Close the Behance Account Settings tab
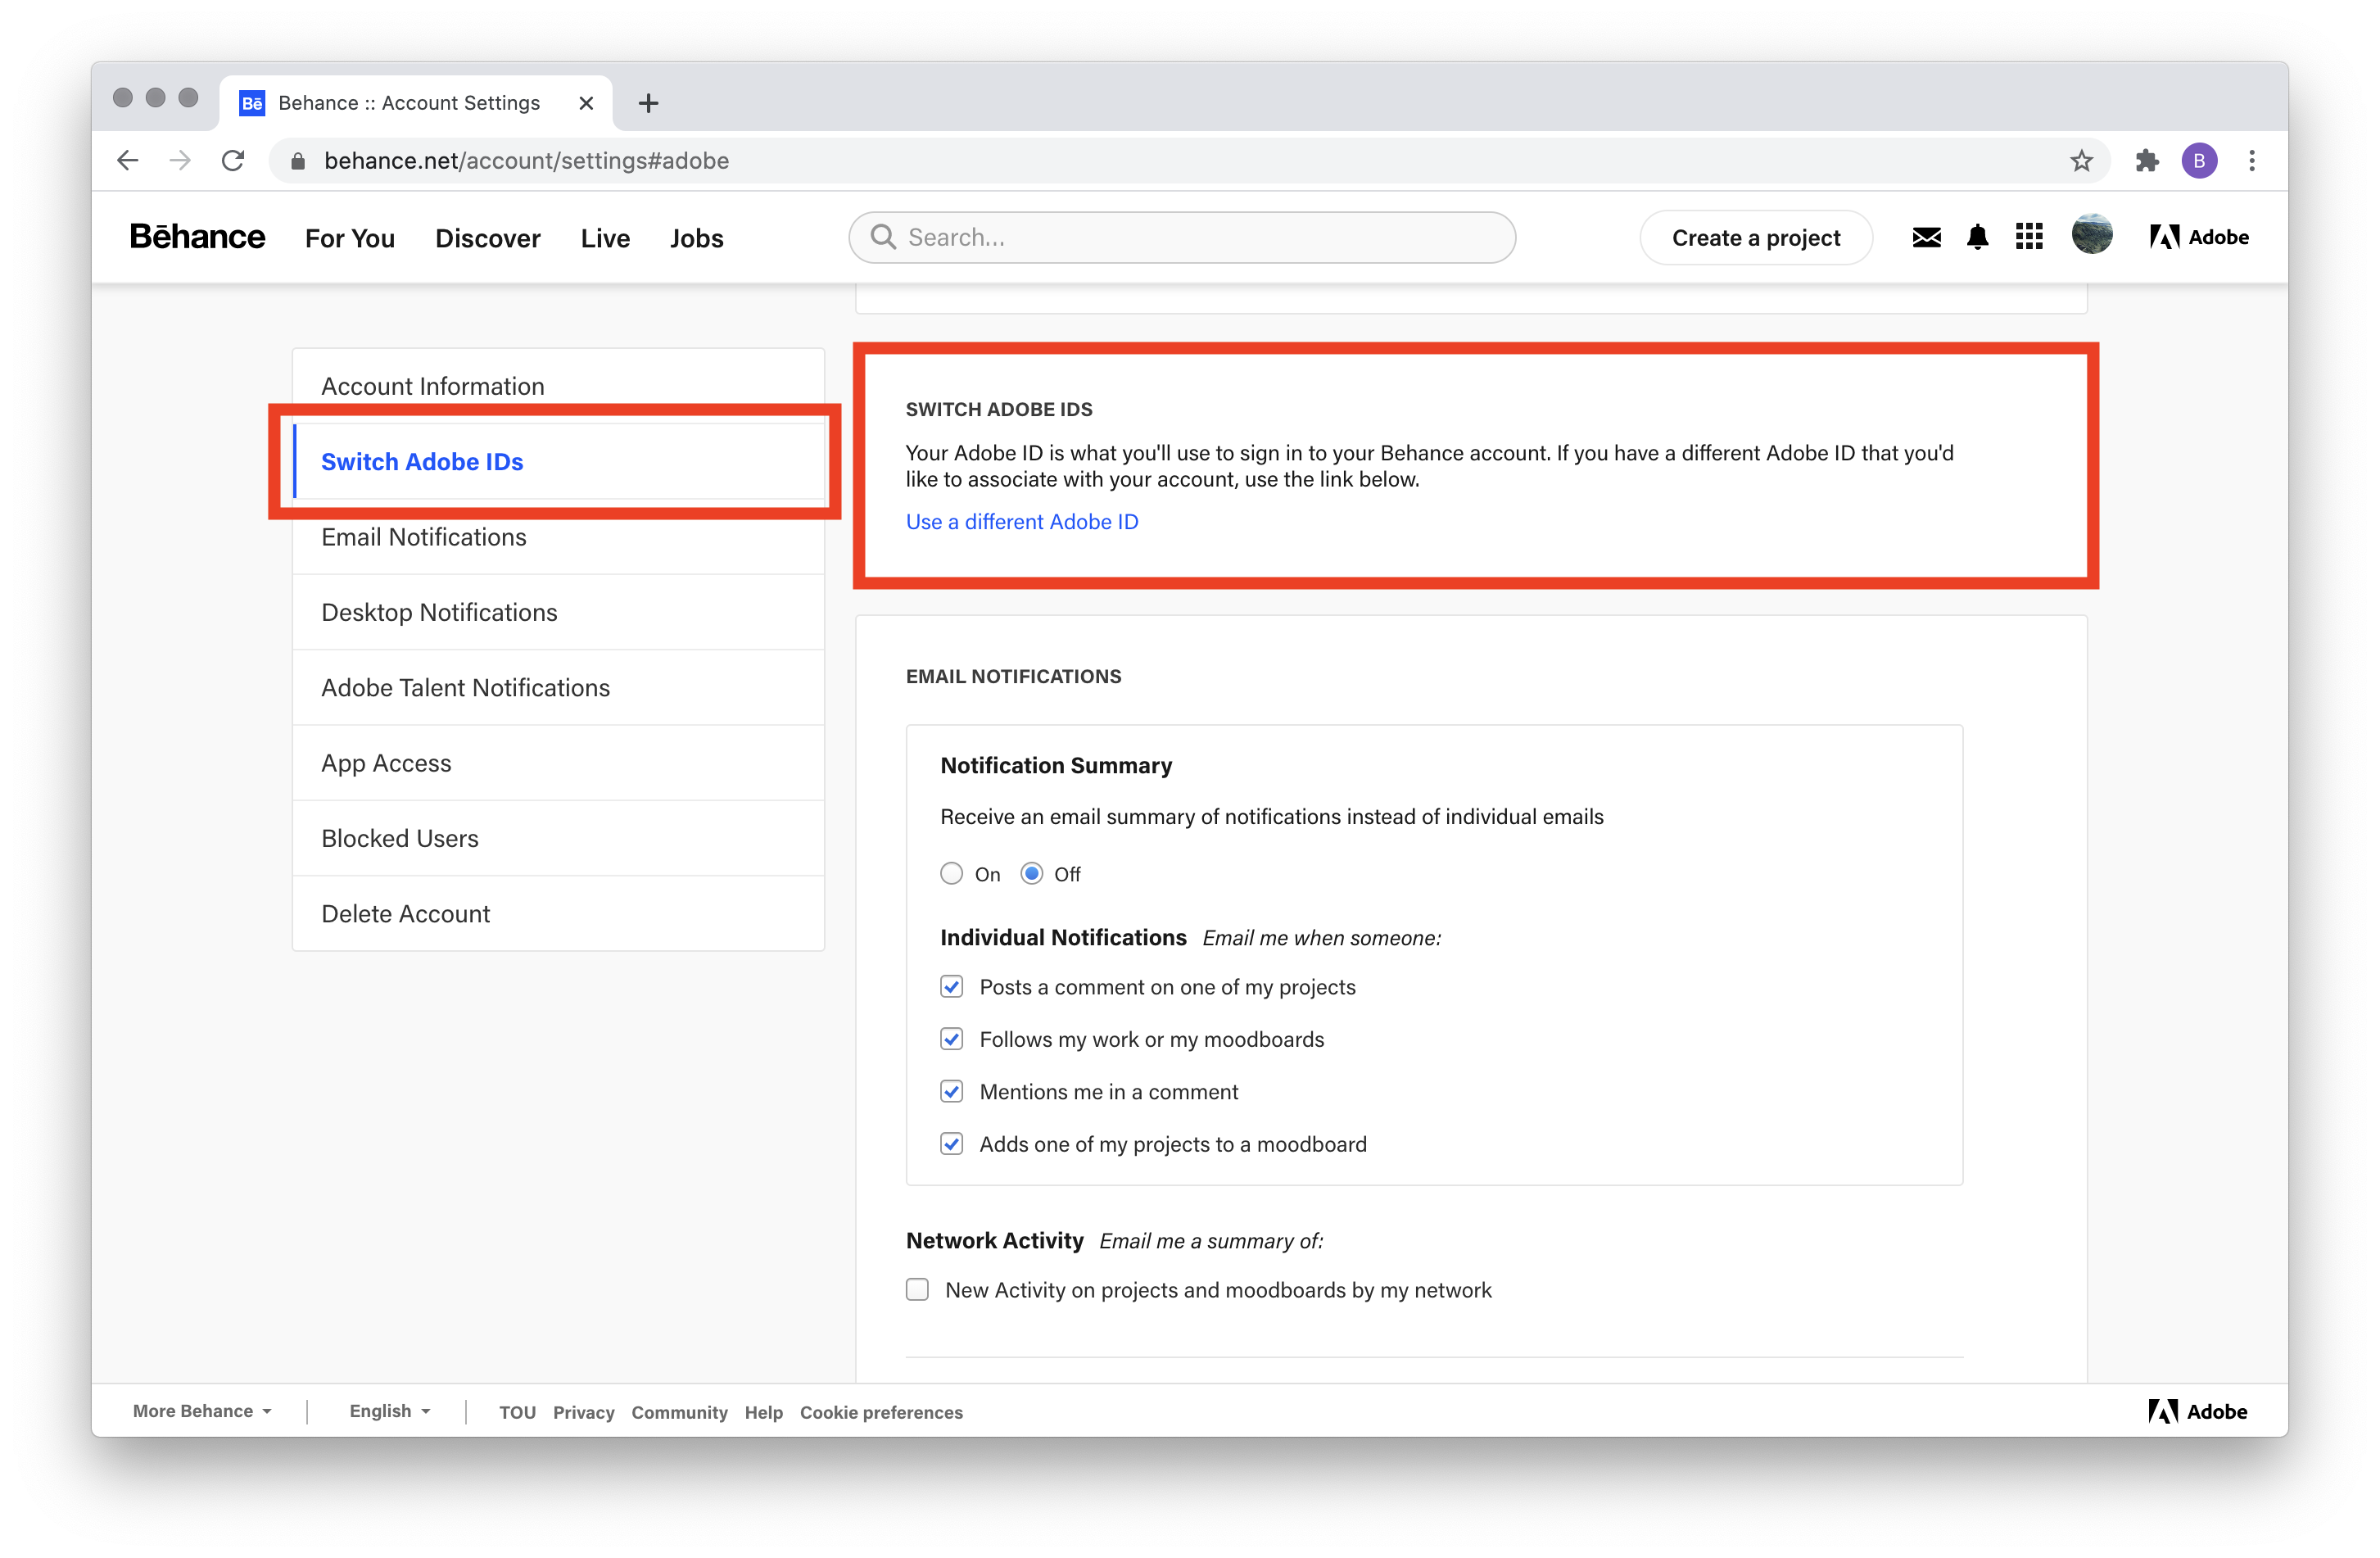 (586, 103)
